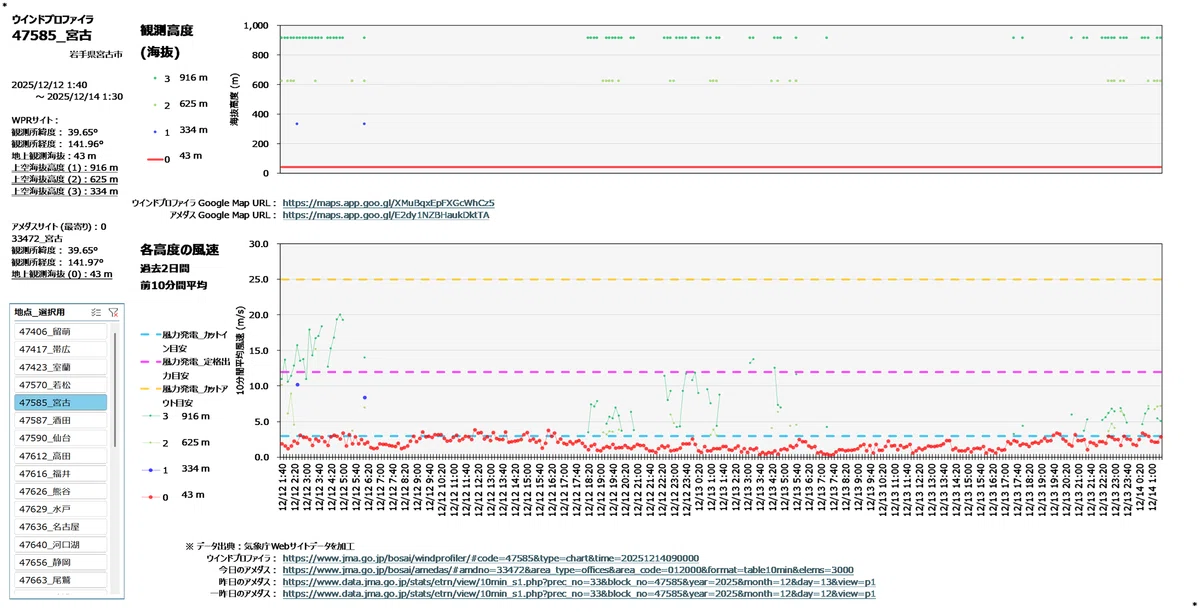1200x612 pixels.
Task: Clear the 地点 slicer filter
Action: [x=113, y=312]
